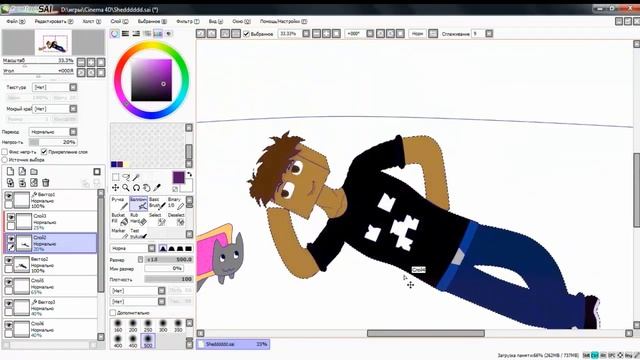Delete the selected layer with trash icon
The image size is (640, 360).
[46, 183]
